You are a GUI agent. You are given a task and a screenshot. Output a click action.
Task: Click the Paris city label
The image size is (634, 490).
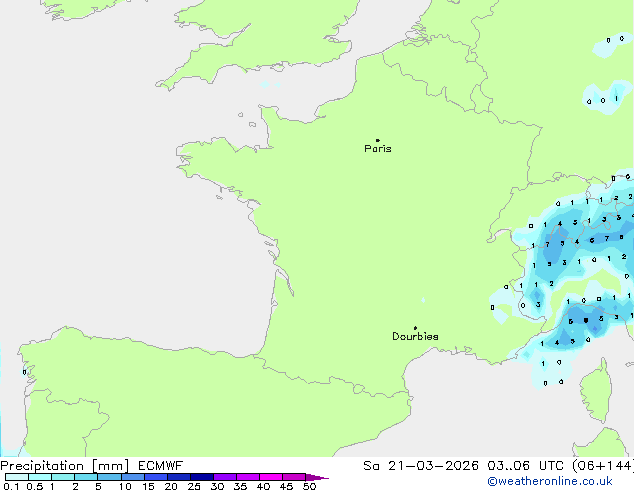pos(378,148)
